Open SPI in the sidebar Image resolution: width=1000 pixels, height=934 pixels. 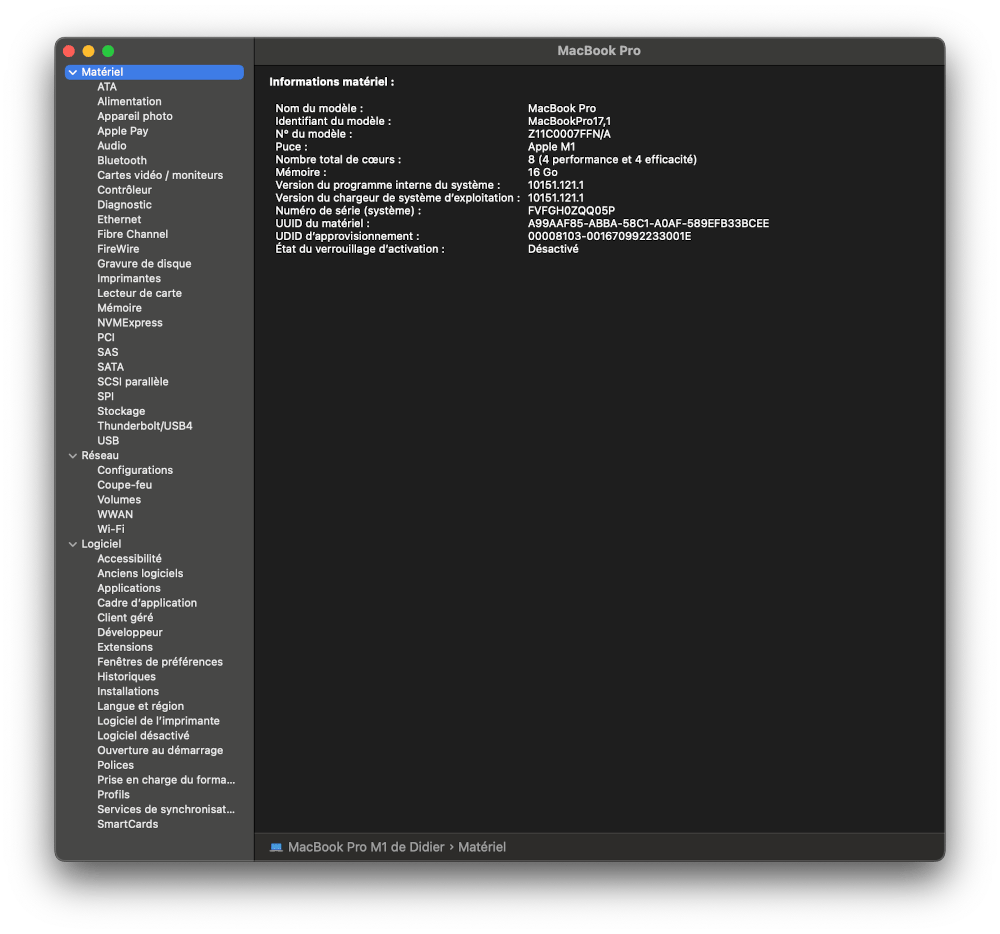105,397
